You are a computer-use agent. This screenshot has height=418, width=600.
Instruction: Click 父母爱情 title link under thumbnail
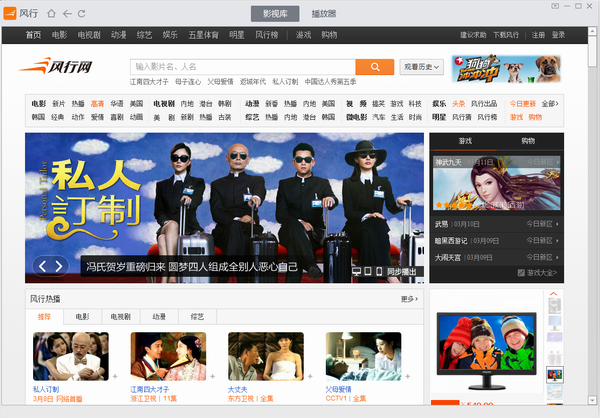click(338, 389)
